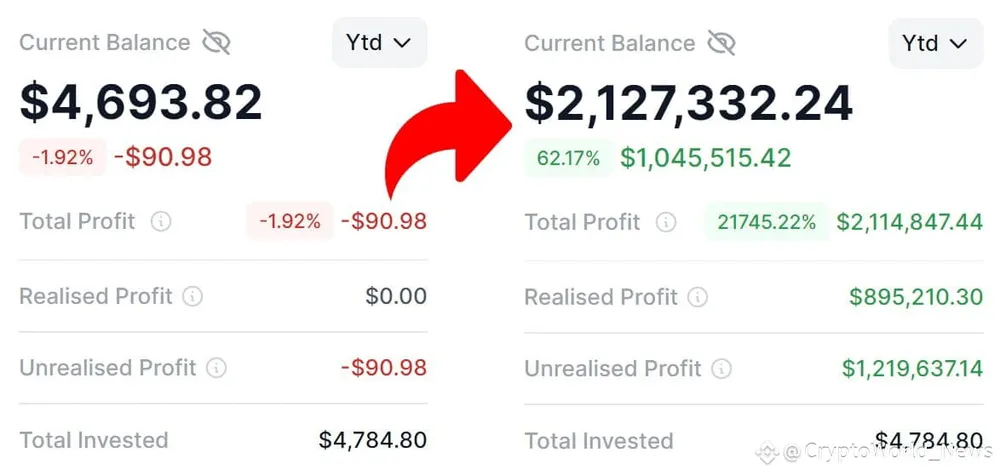Image resolution: width=1000 pixels, height=474 pixels.
Task: Click right Unrealised Profit info icon
Action: point(721,368)
